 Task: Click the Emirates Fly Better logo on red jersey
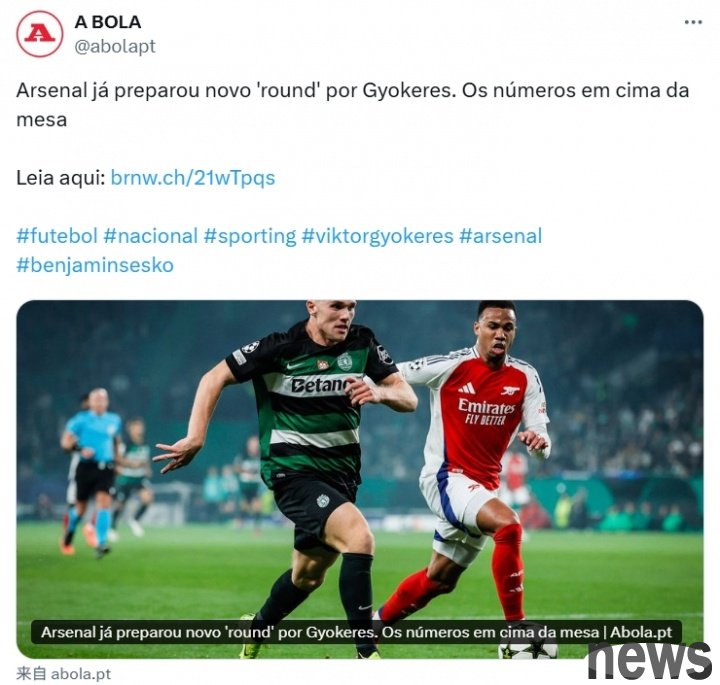pos(486,412)
